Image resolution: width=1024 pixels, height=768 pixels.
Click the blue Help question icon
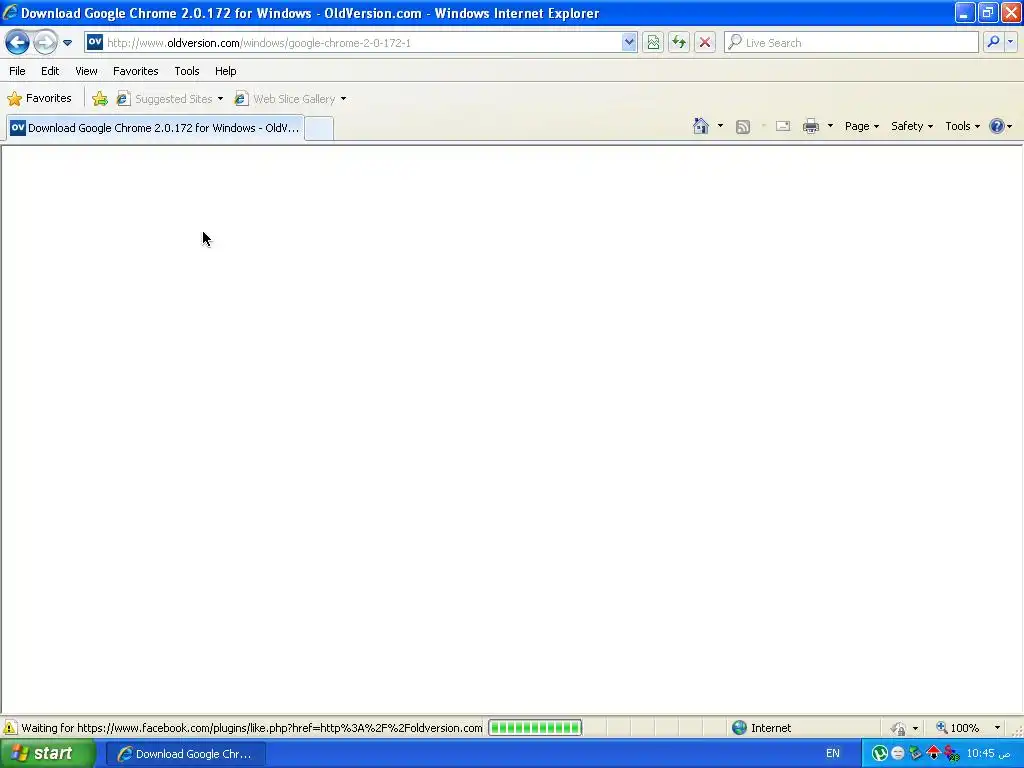click(x=997, y=126)
